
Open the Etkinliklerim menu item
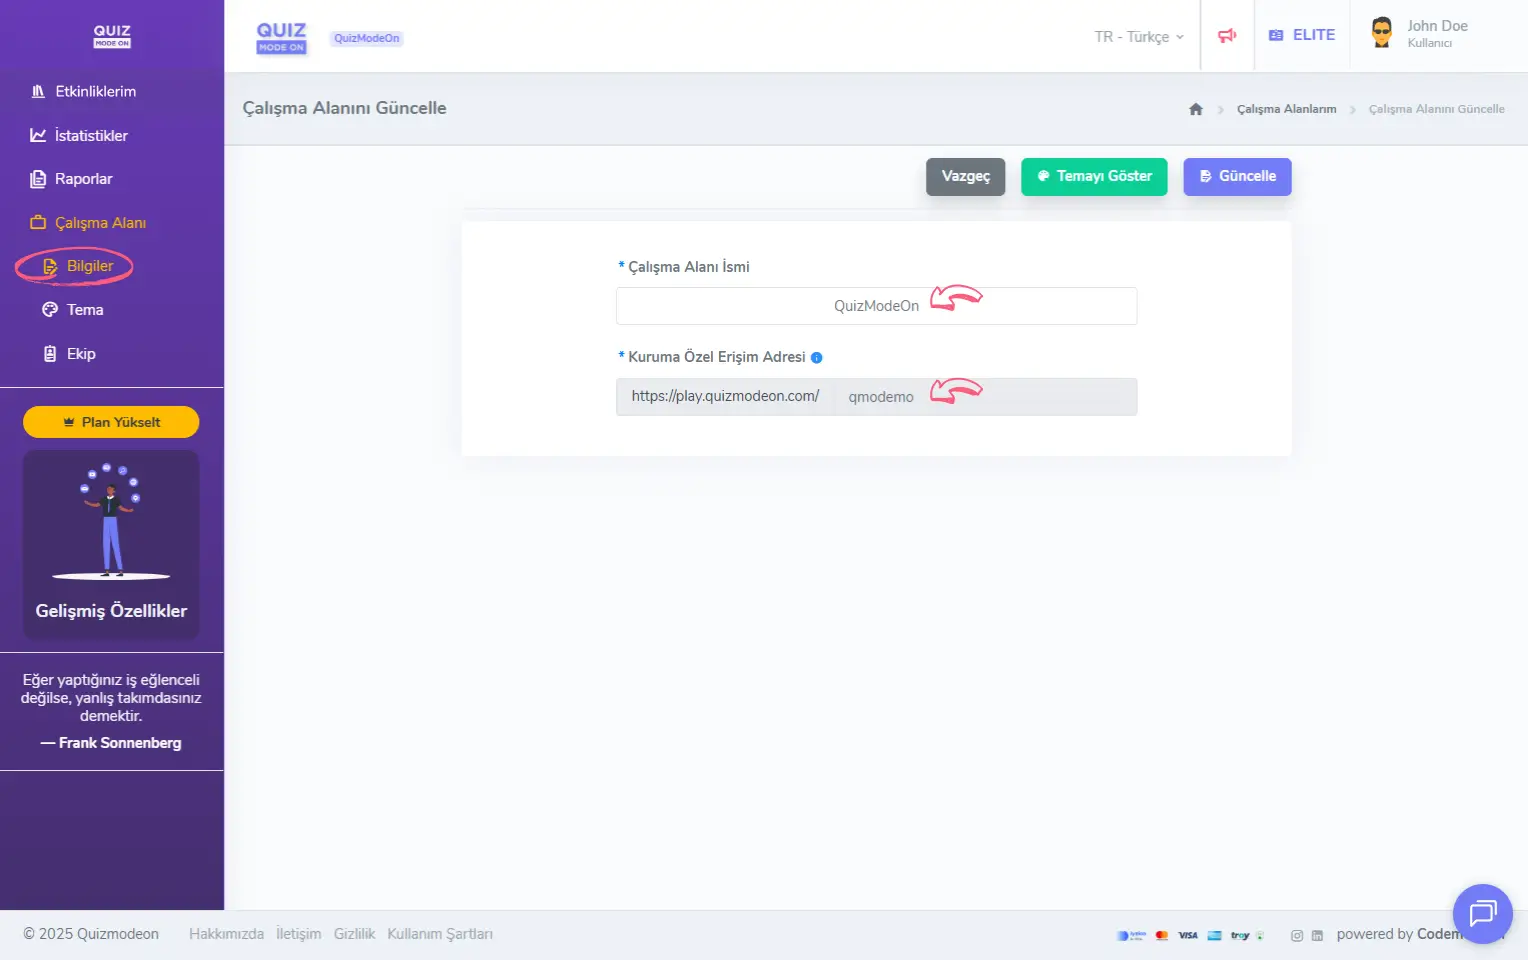click(x=95, y=92)
